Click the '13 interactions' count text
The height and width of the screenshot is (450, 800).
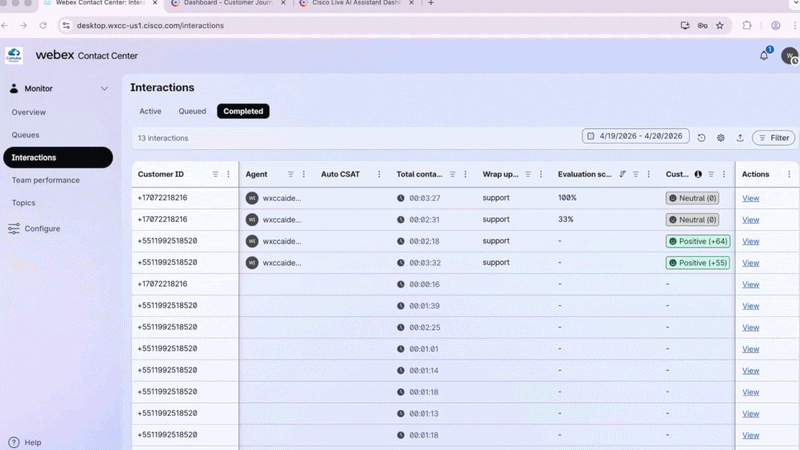[x=163, y=138]
